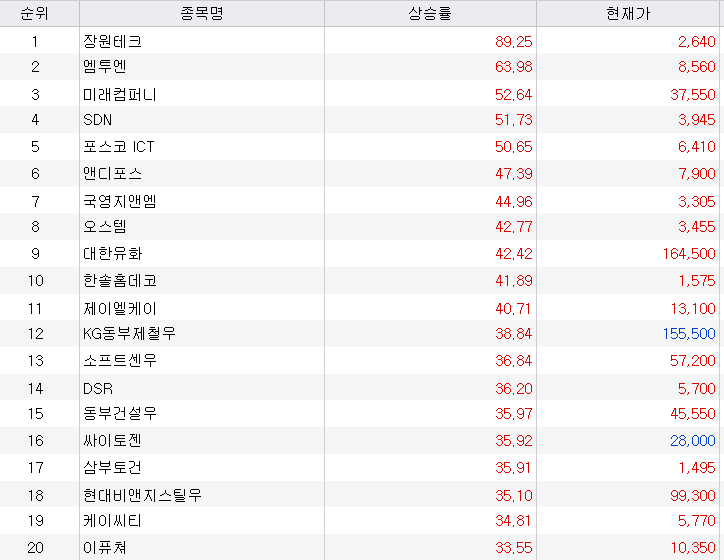Viewport: 724px width, 560px height.
Task: Select stock name 앤디포스
Action: tap(112, 174)
